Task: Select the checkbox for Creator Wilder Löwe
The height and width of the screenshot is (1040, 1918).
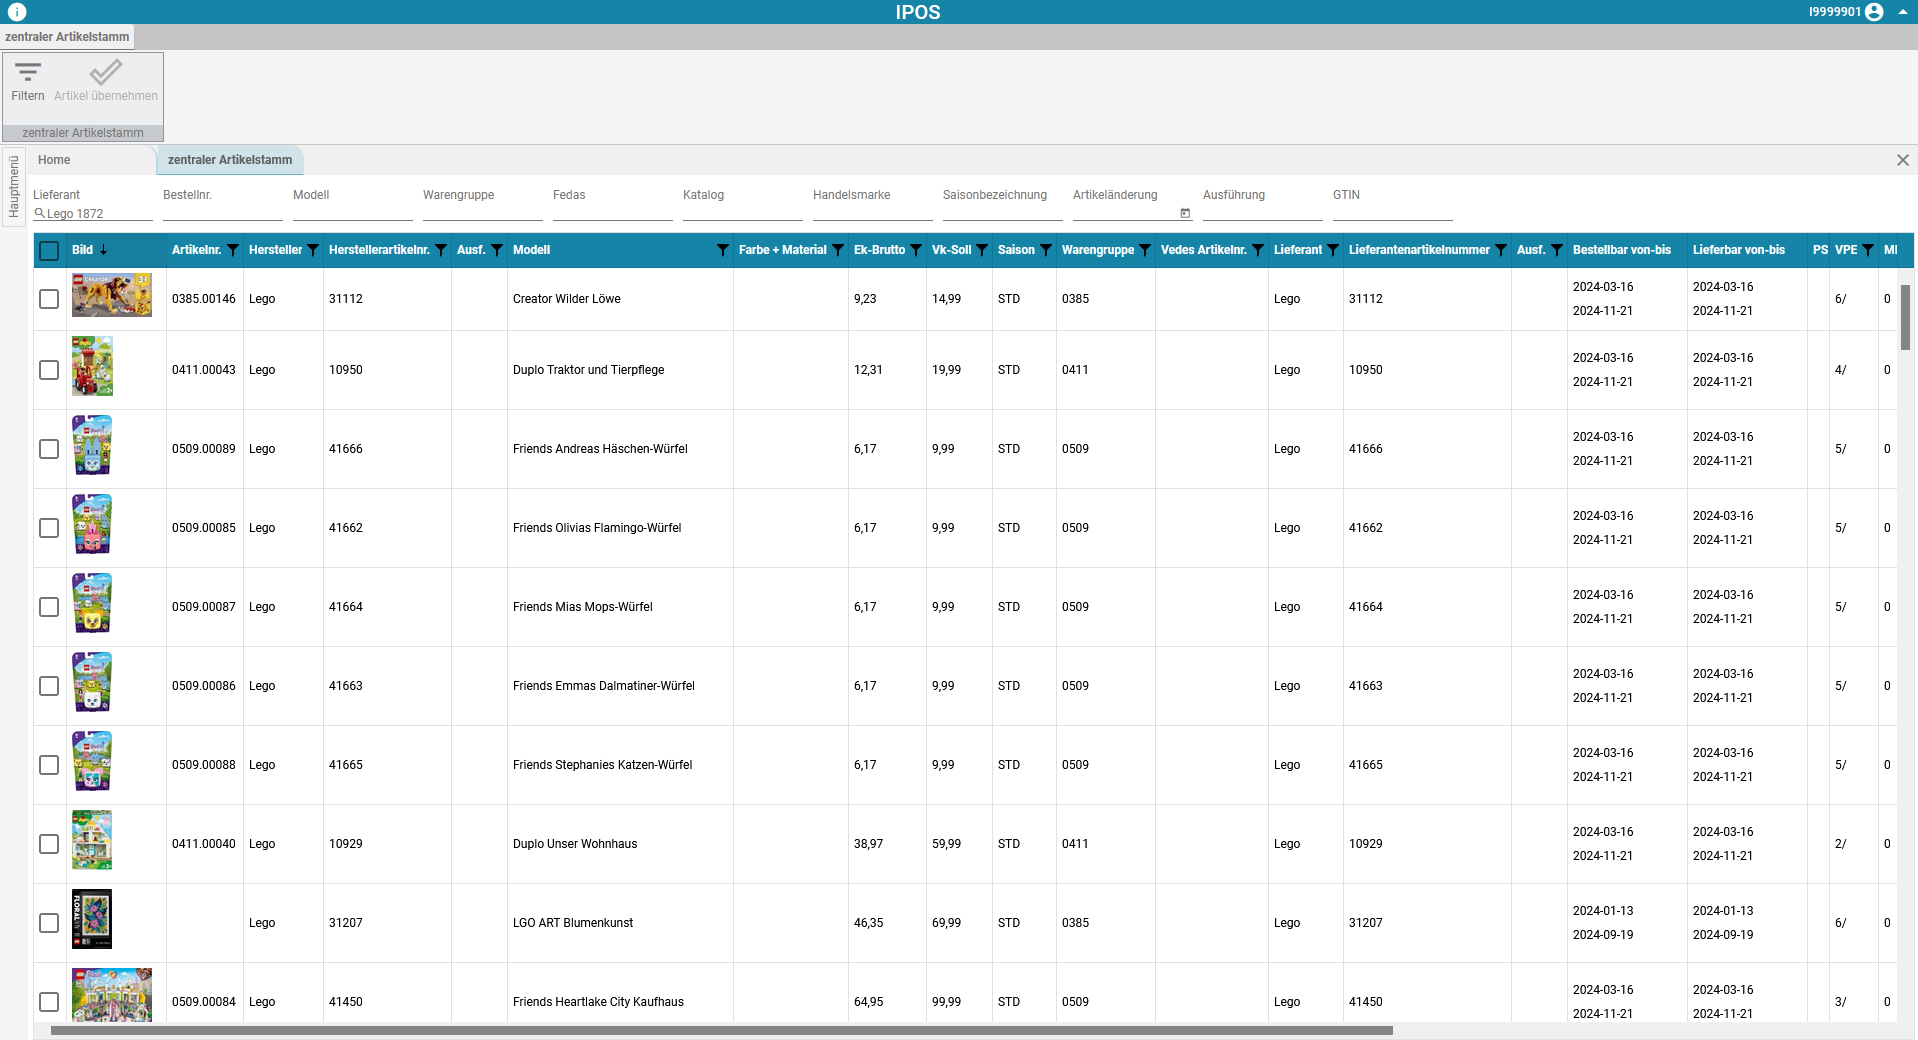Action: click(49, 298)
